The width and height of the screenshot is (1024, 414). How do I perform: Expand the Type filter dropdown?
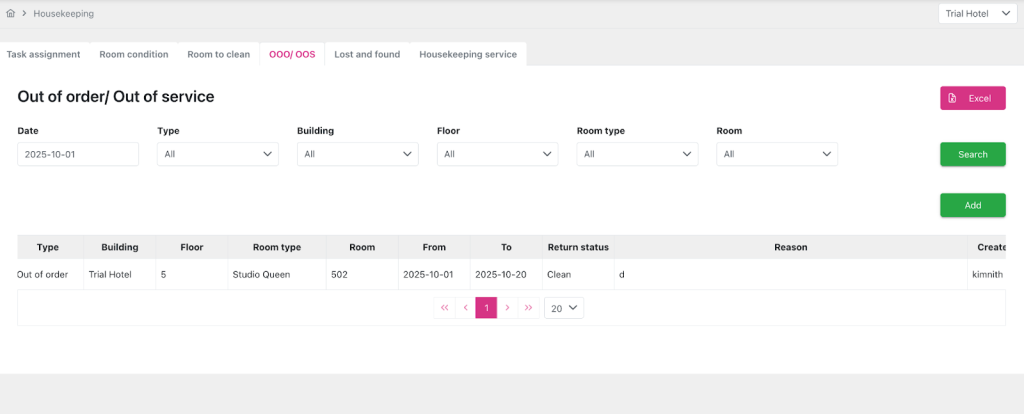coord(217,154)
